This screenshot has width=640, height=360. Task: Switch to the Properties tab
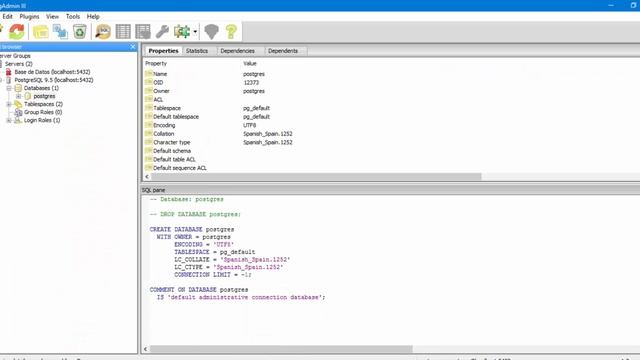(163, 51)
